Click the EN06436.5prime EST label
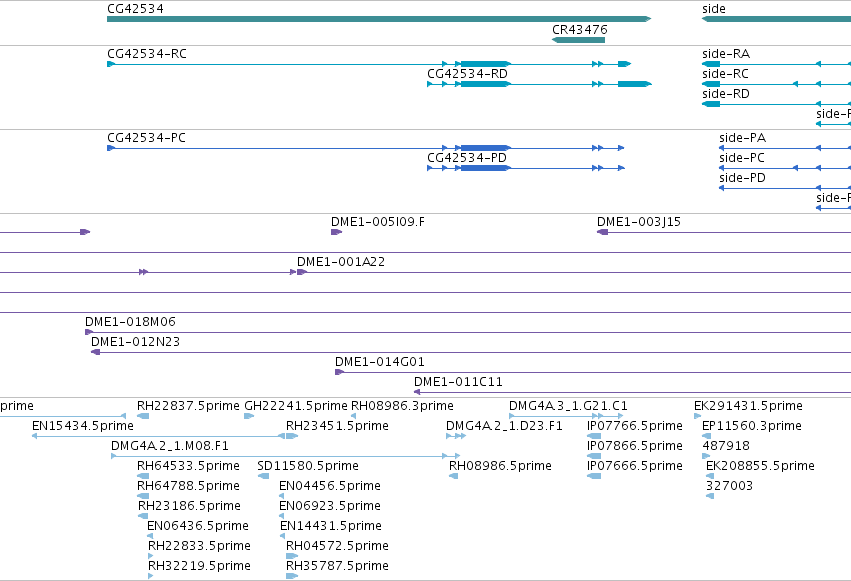The width and height of the screenshot is (851, 581). (198, 526)
